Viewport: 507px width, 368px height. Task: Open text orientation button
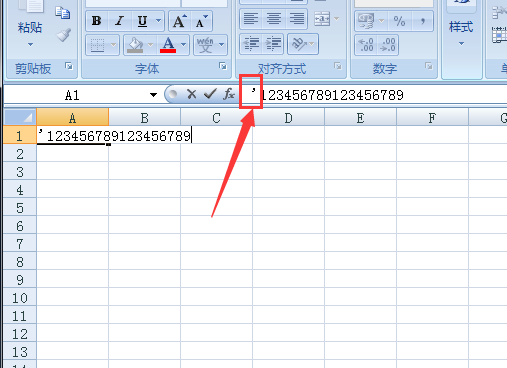(303, 44)
